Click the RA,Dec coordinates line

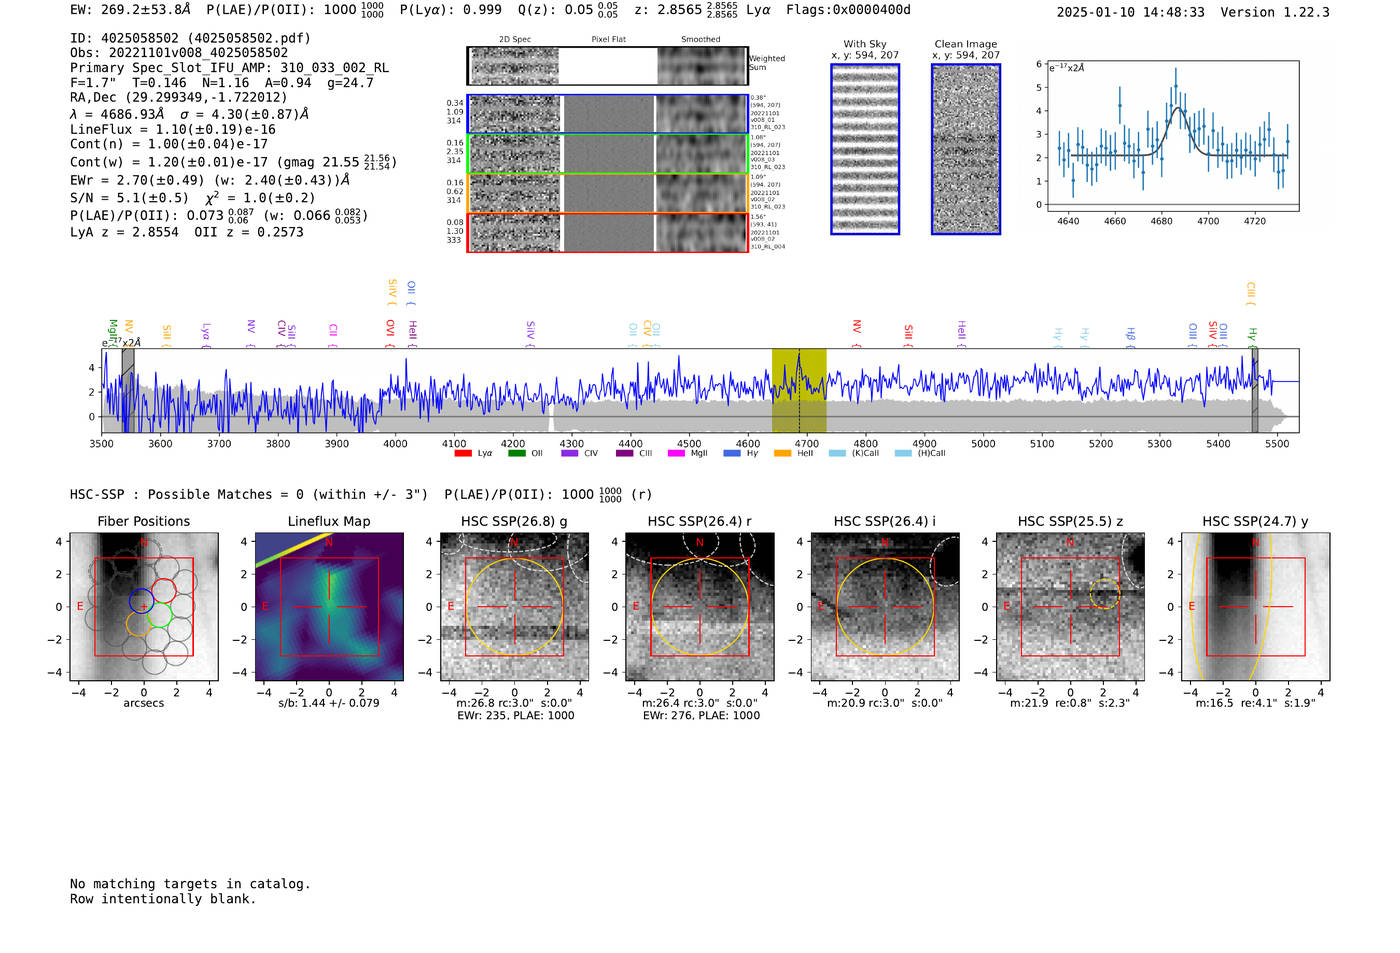coord(179,97)
